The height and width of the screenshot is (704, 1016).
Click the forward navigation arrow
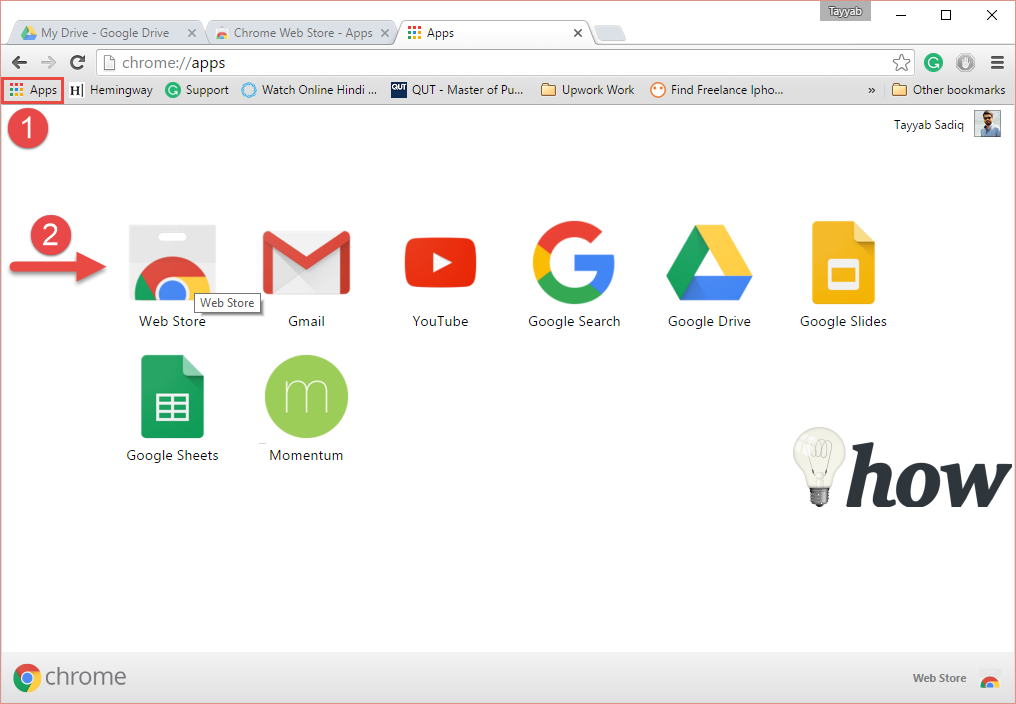coord(48,63)
